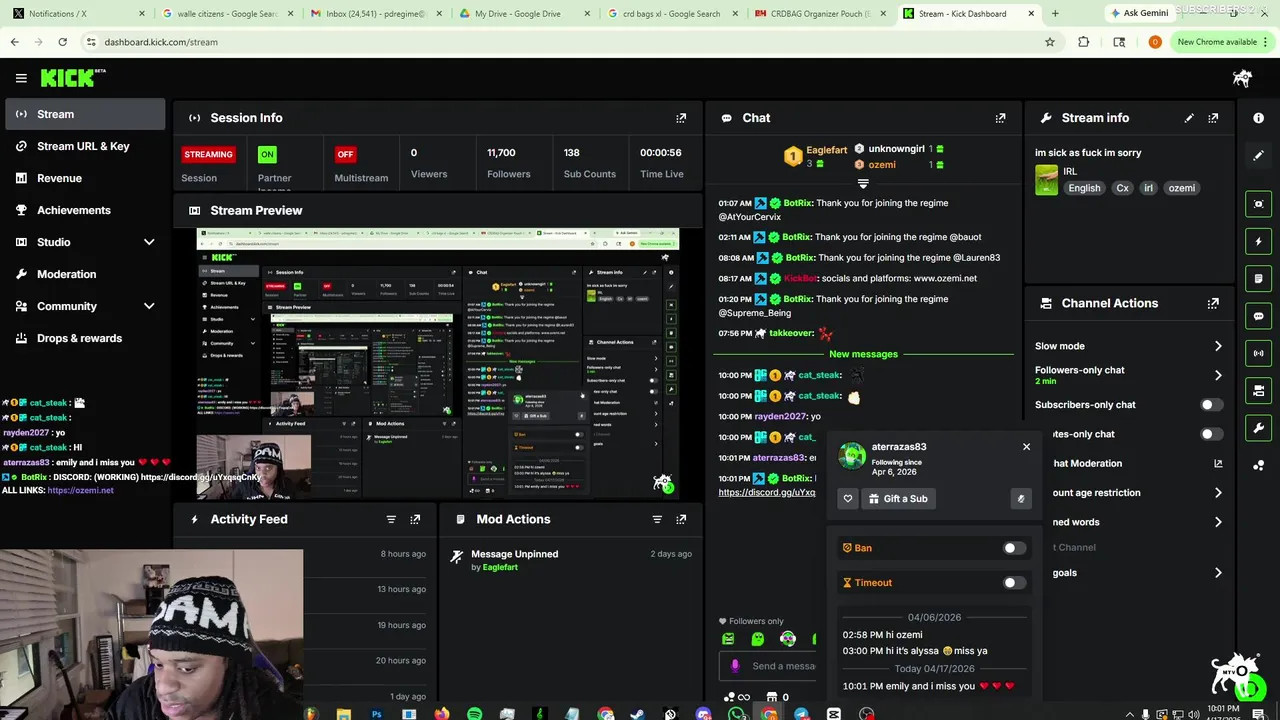Toggle the lightning bolt widget in right toolbar
This screenshot has width=1280, height=720.
1258,241
